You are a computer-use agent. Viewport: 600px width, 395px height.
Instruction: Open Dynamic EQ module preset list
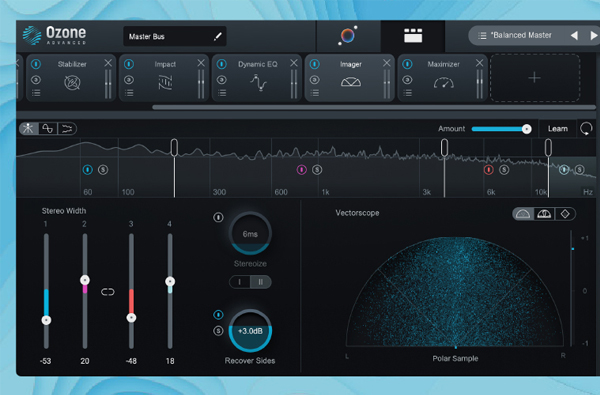222,93
